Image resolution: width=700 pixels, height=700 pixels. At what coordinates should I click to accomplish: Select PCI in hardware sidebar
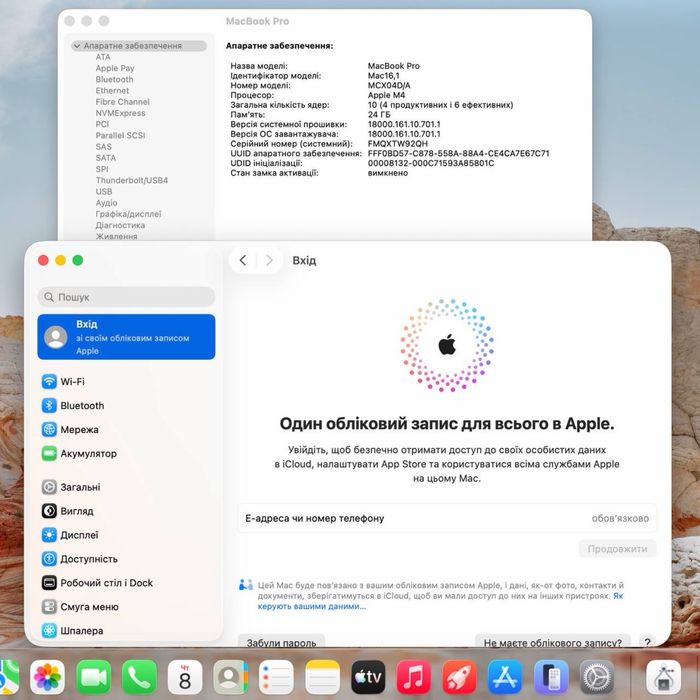click(102, 124)
